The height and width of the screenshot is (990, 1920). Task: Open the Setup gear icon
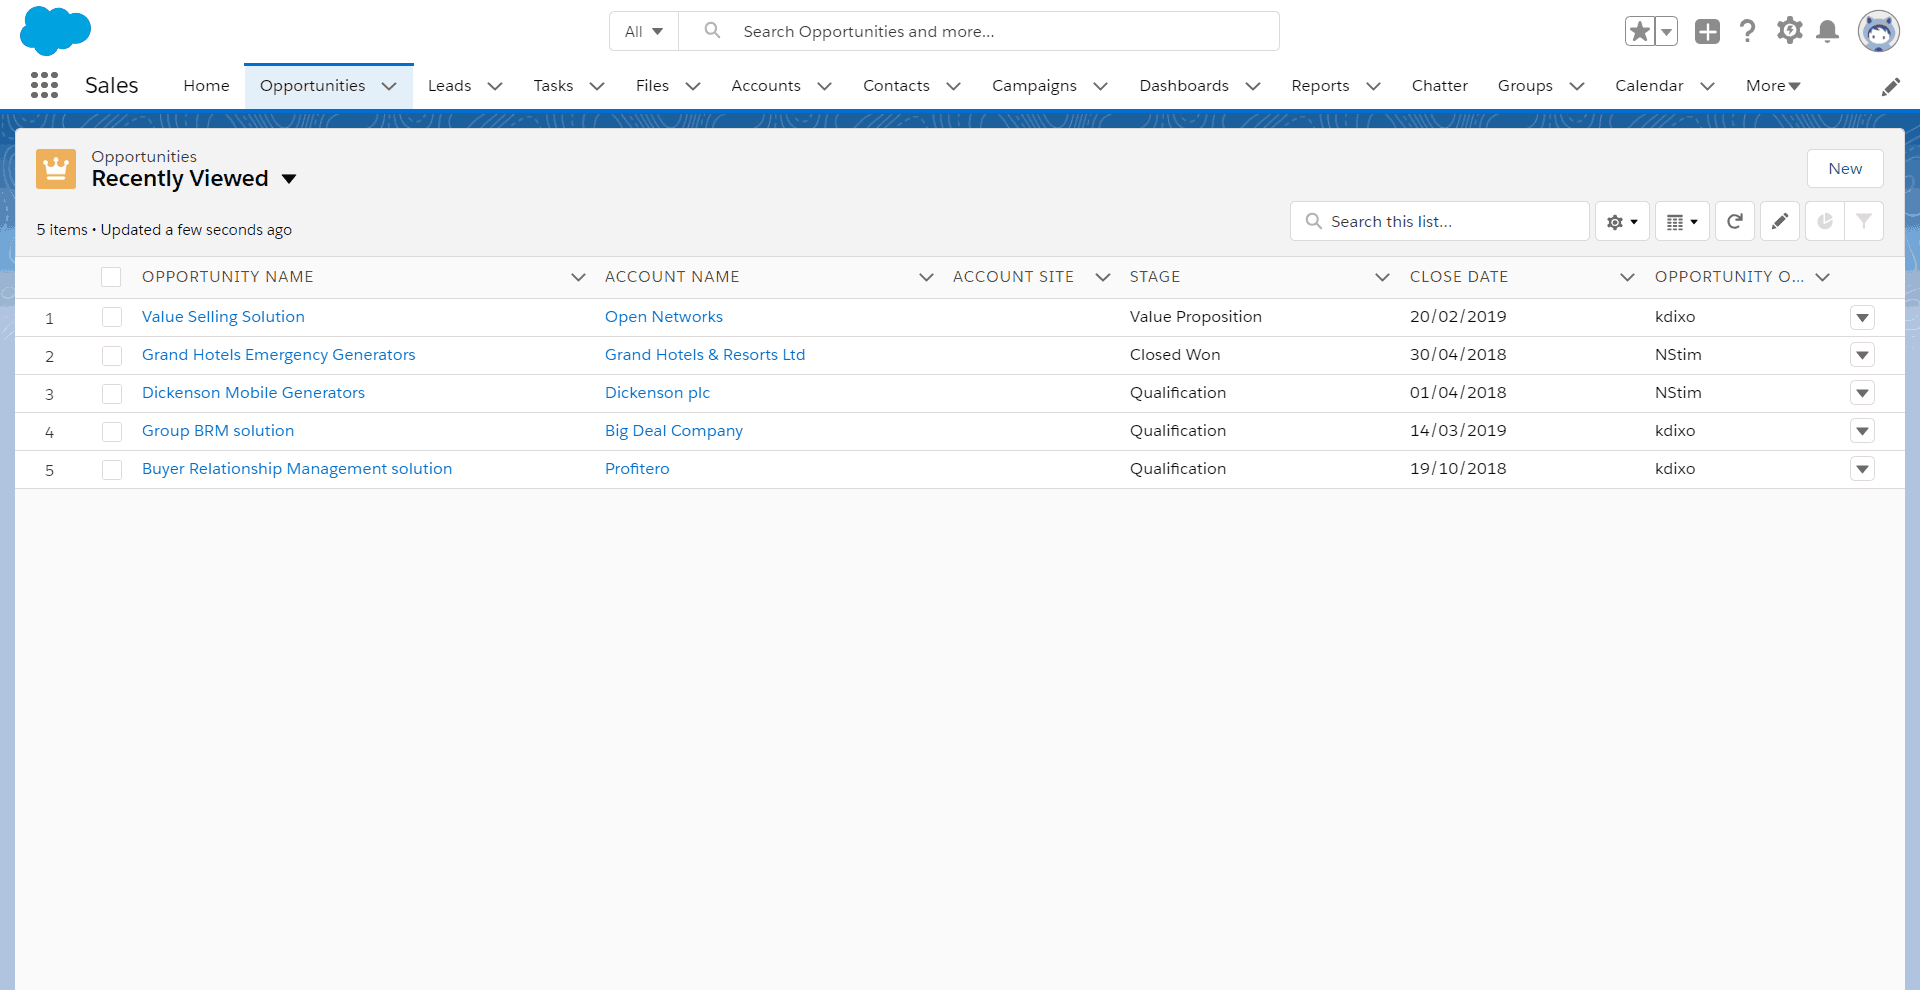pos(1789,31)
